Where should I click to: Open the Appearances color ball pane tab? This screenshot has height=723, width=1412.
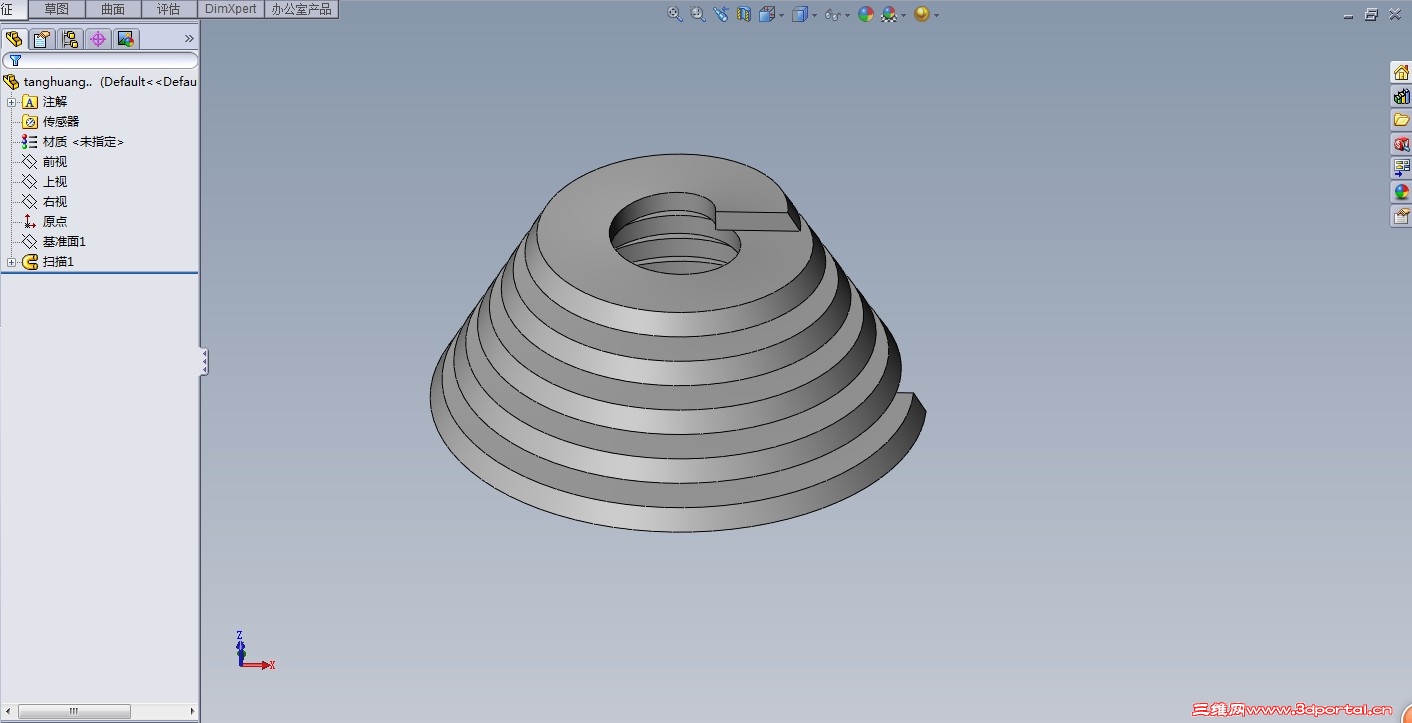(1401, 192)
